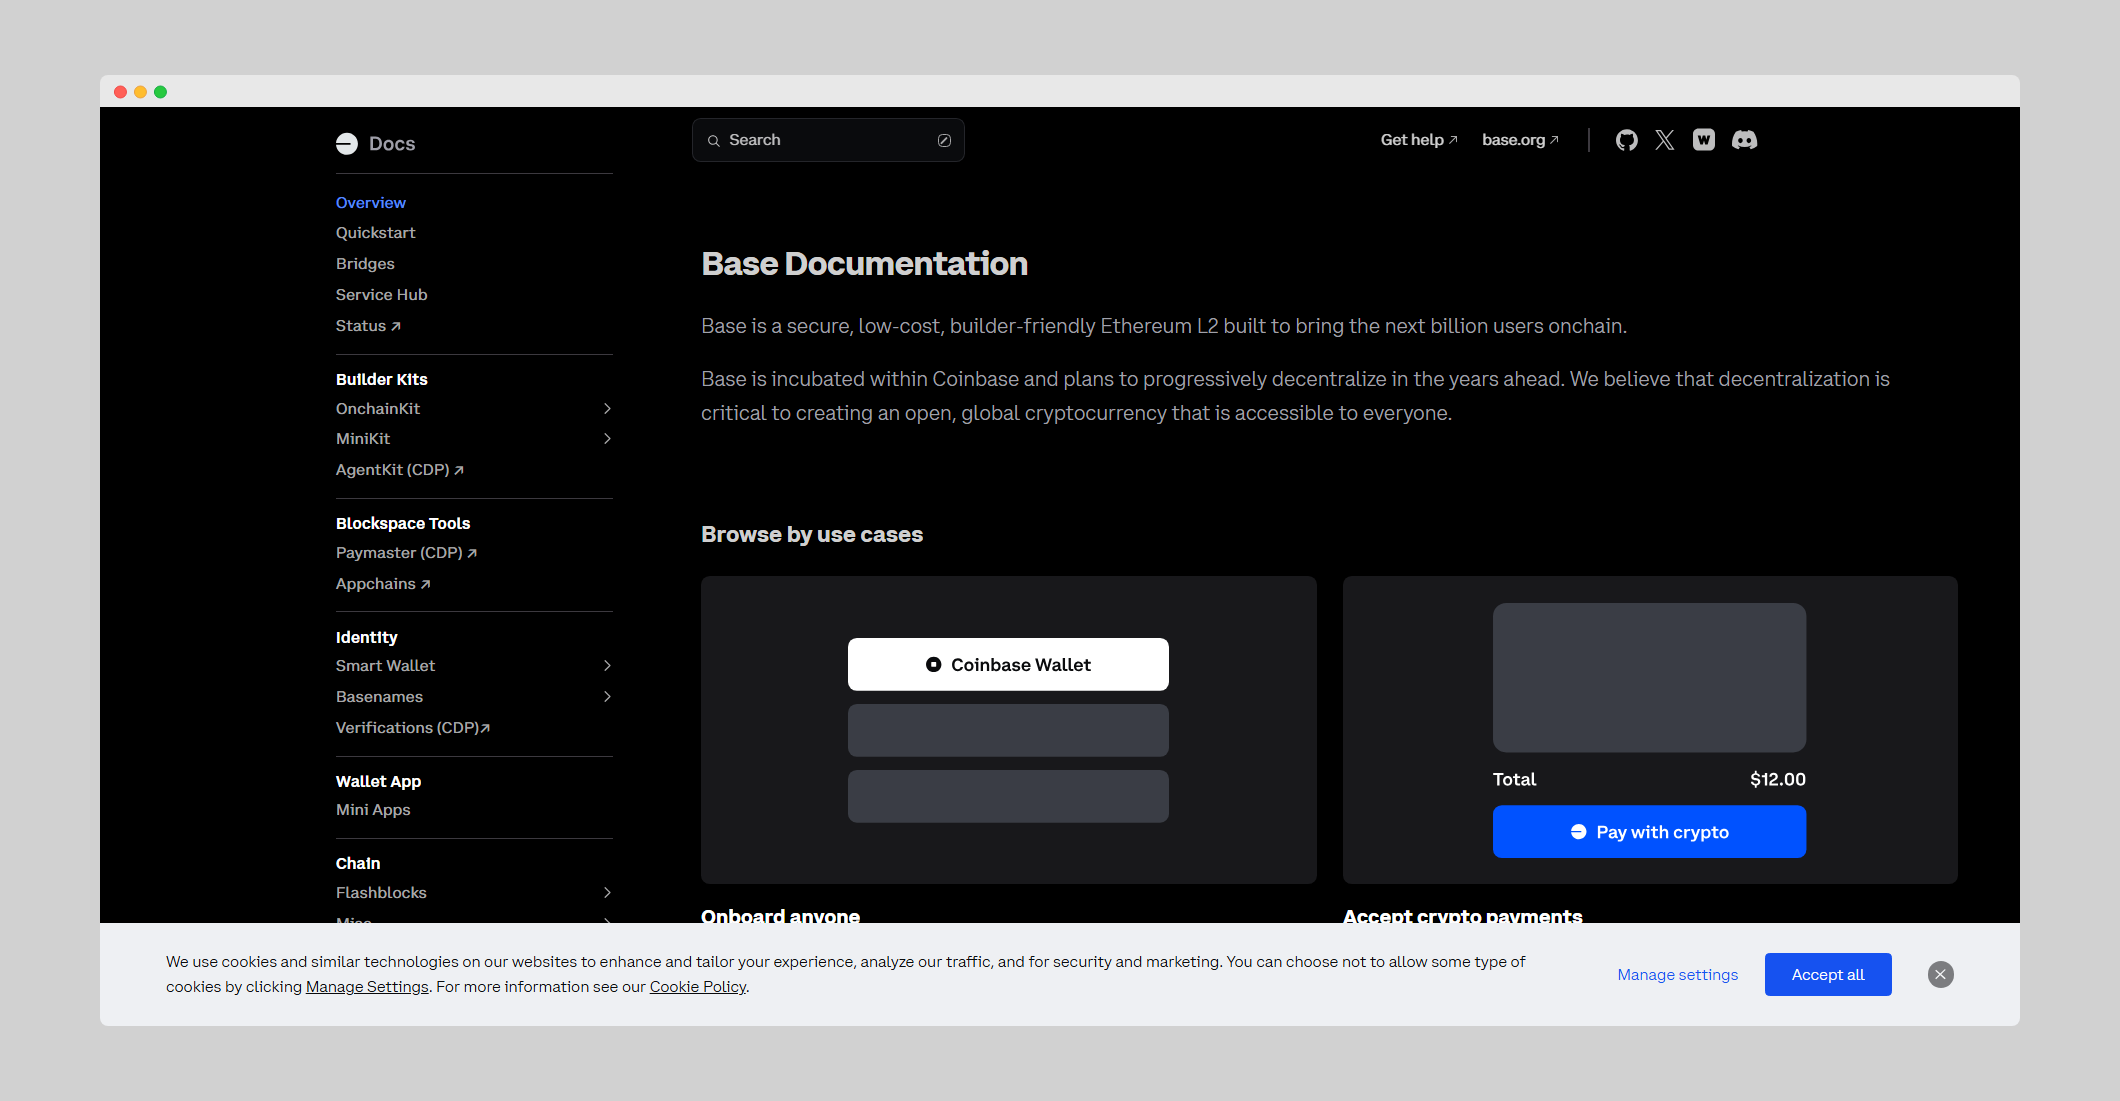Image resolution: width=2120 pixels, height=1101 pixels.
Task: Open the Verifications (CDP) external link
Action: [x=413, y=728]
